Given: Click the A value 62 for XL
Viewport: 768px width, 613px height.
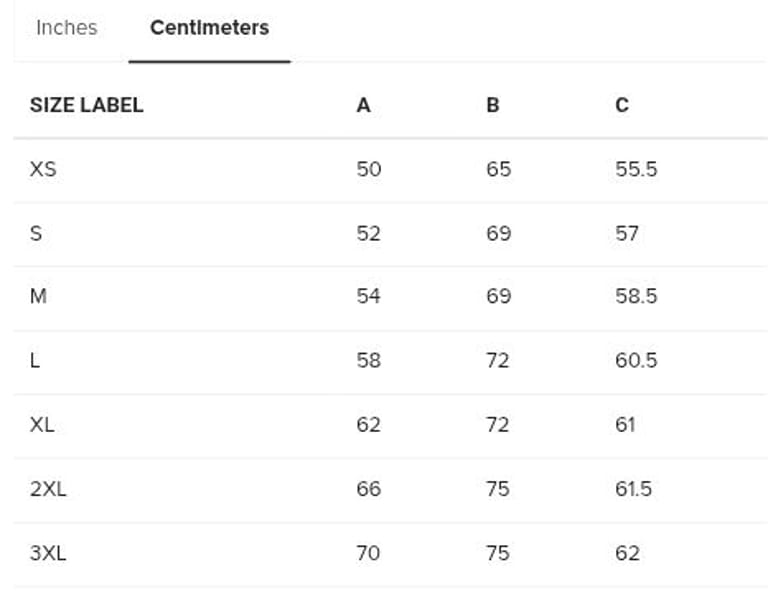Looking at the screenshot, I should tap(368, 424).
